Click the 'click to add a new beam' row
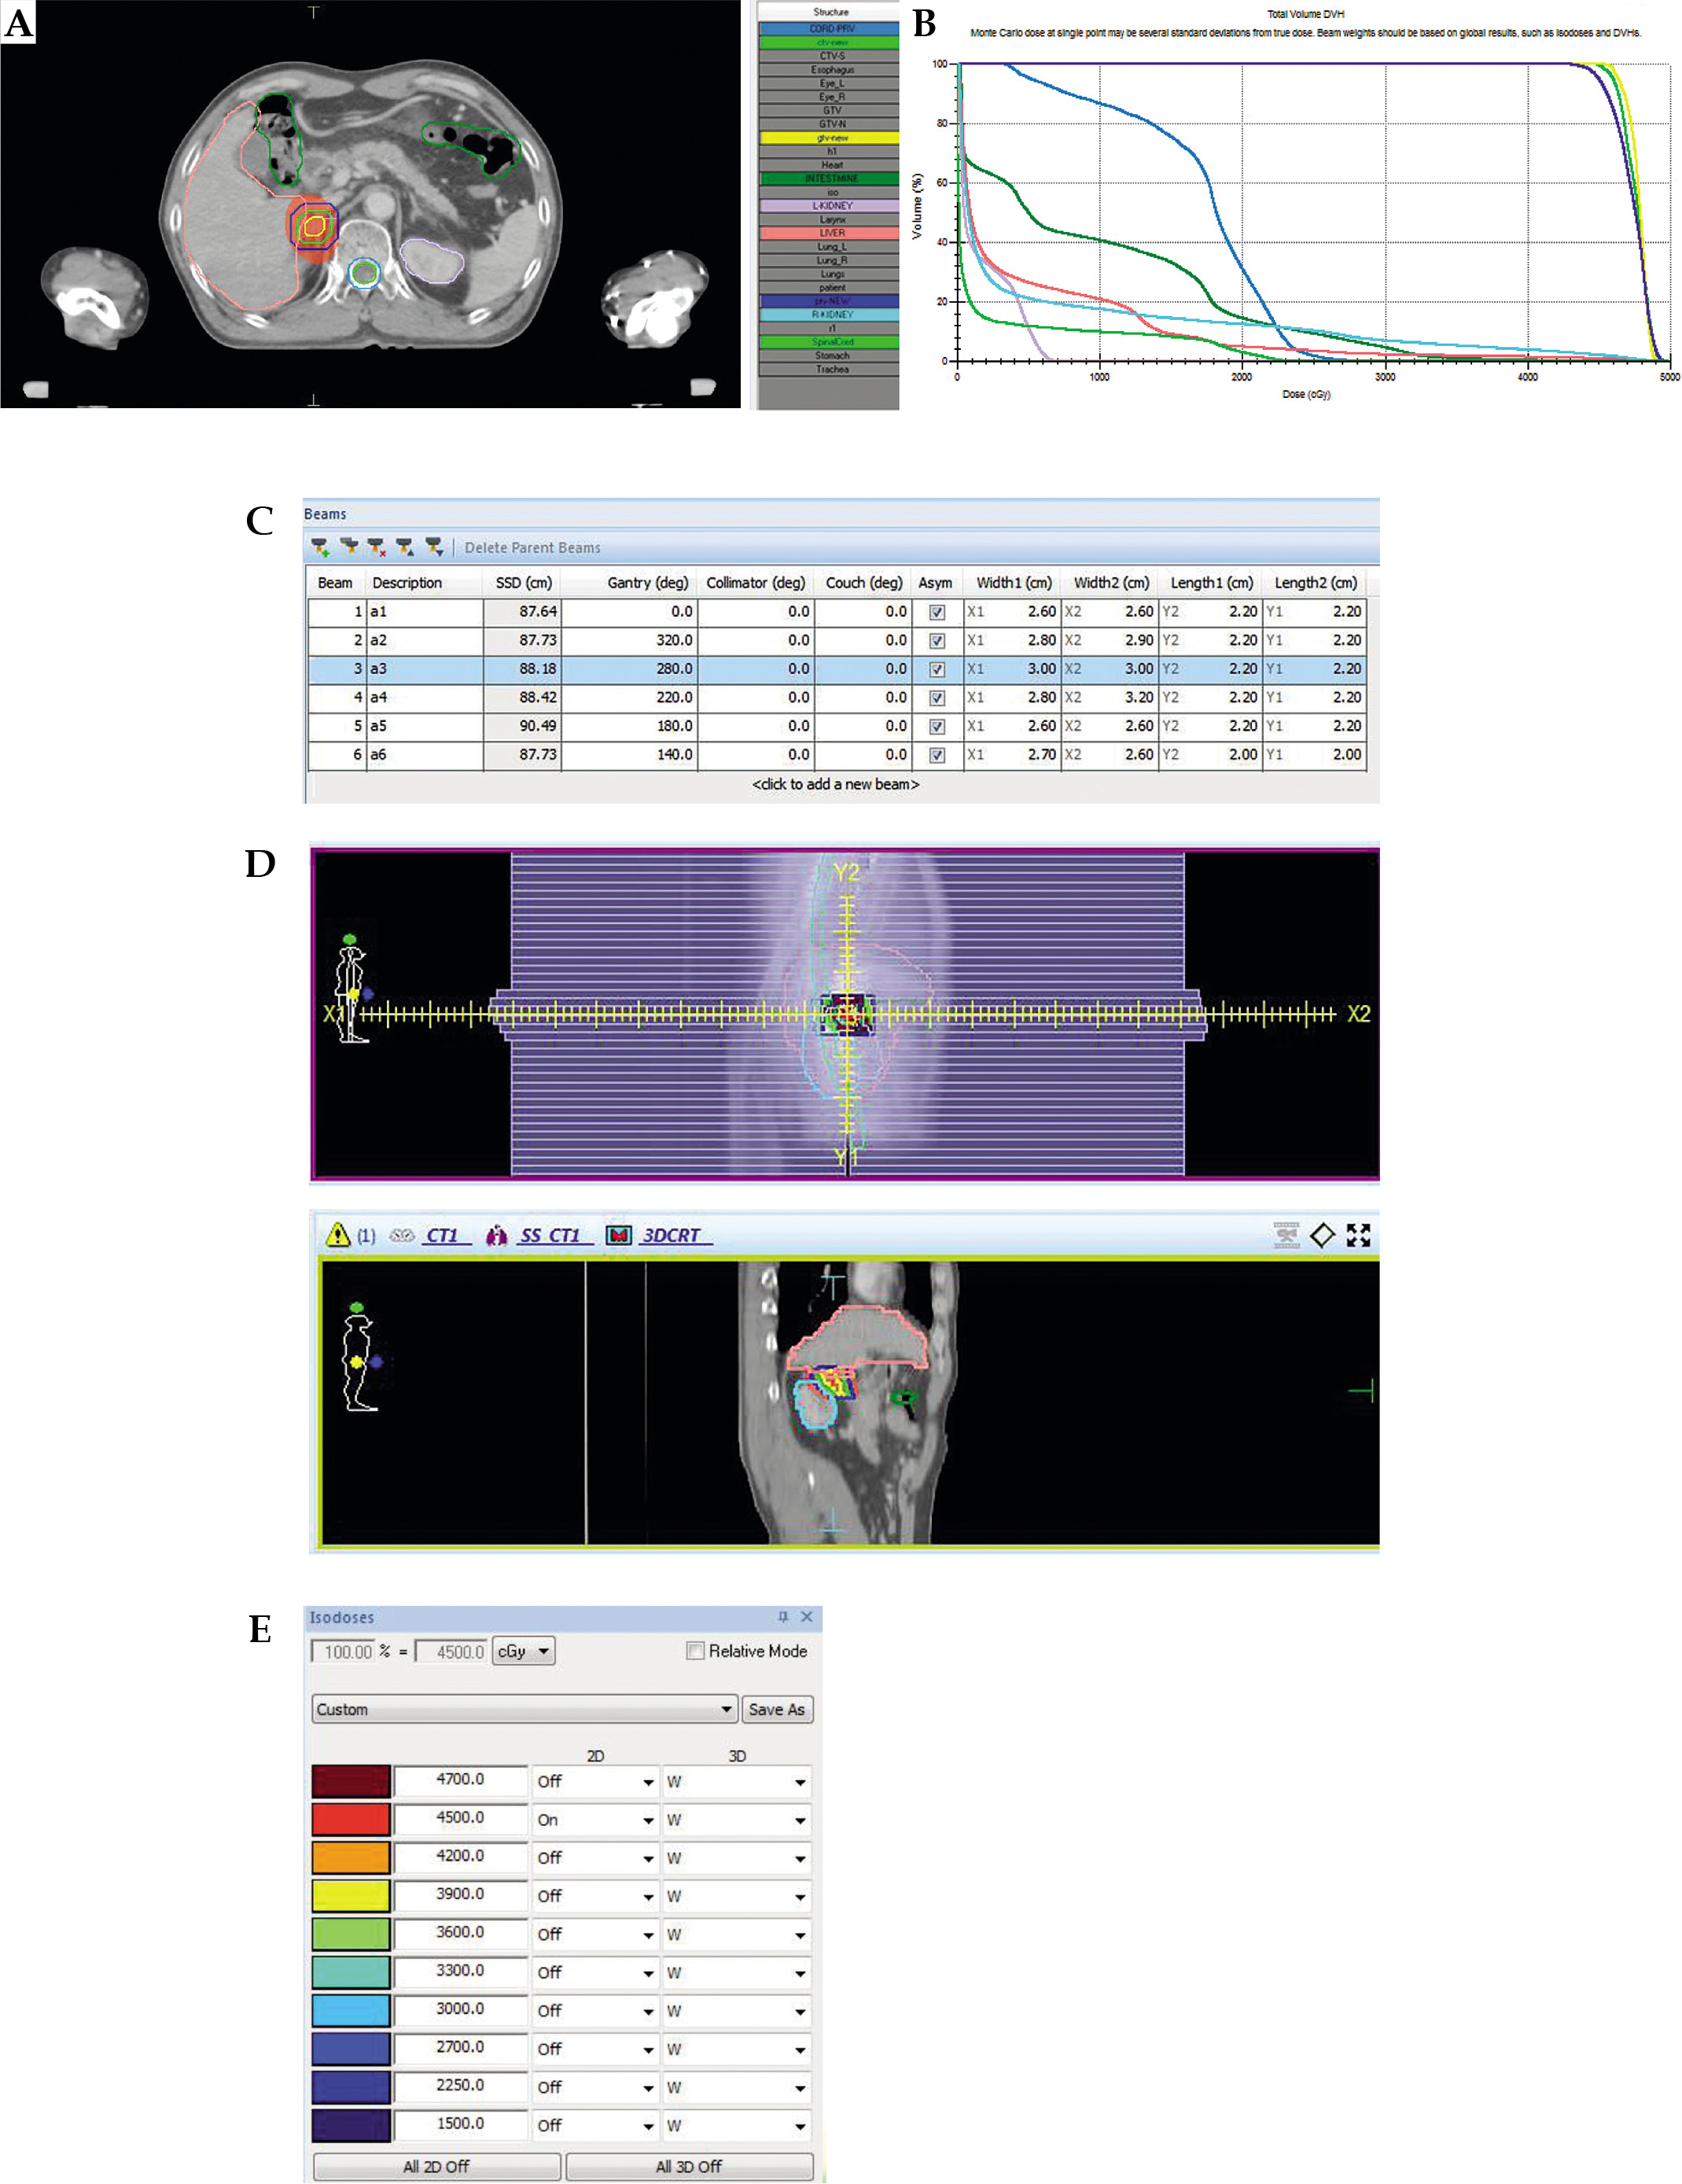 point(835,784)
